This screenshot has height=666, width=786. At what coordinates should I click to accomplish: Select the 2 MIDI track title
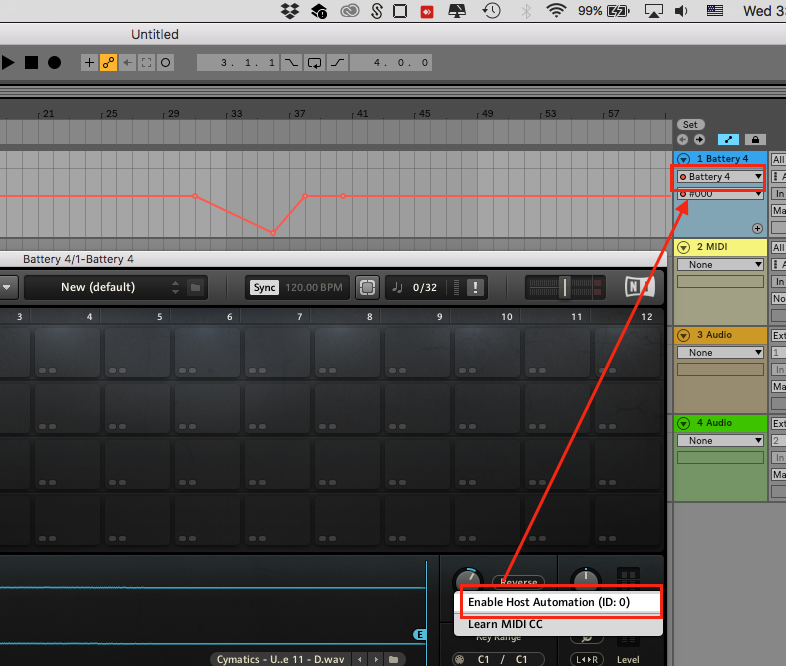coord(712,247)
